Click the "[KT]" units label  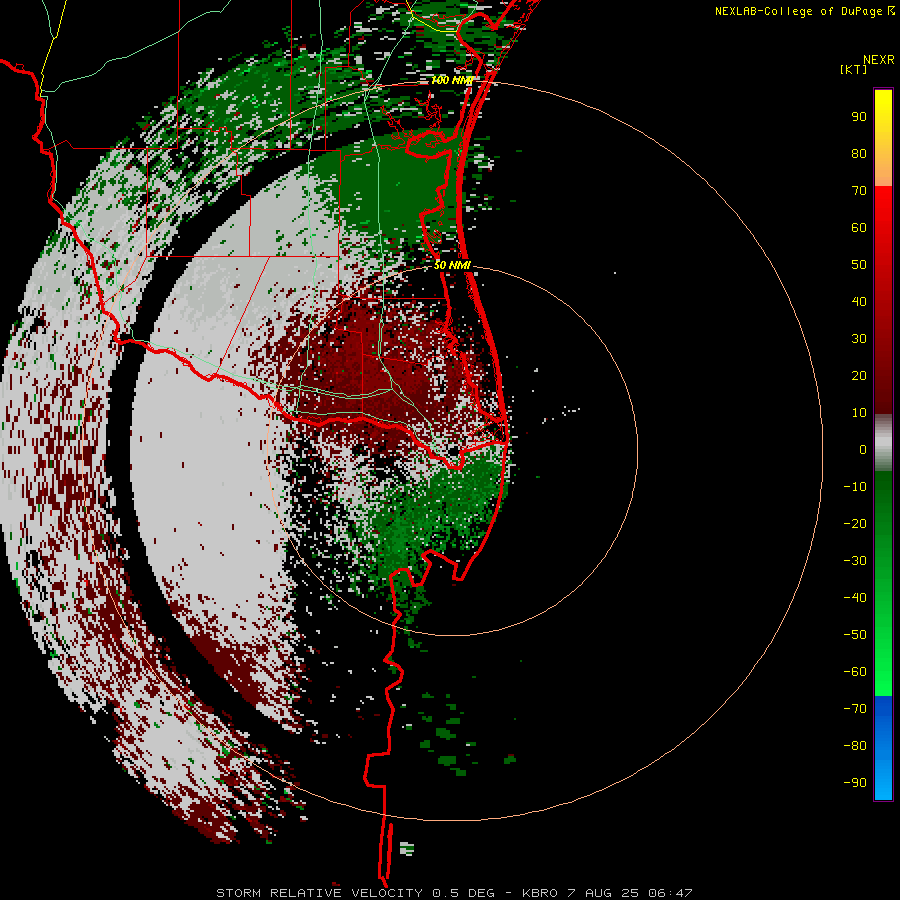coord(854,69)
